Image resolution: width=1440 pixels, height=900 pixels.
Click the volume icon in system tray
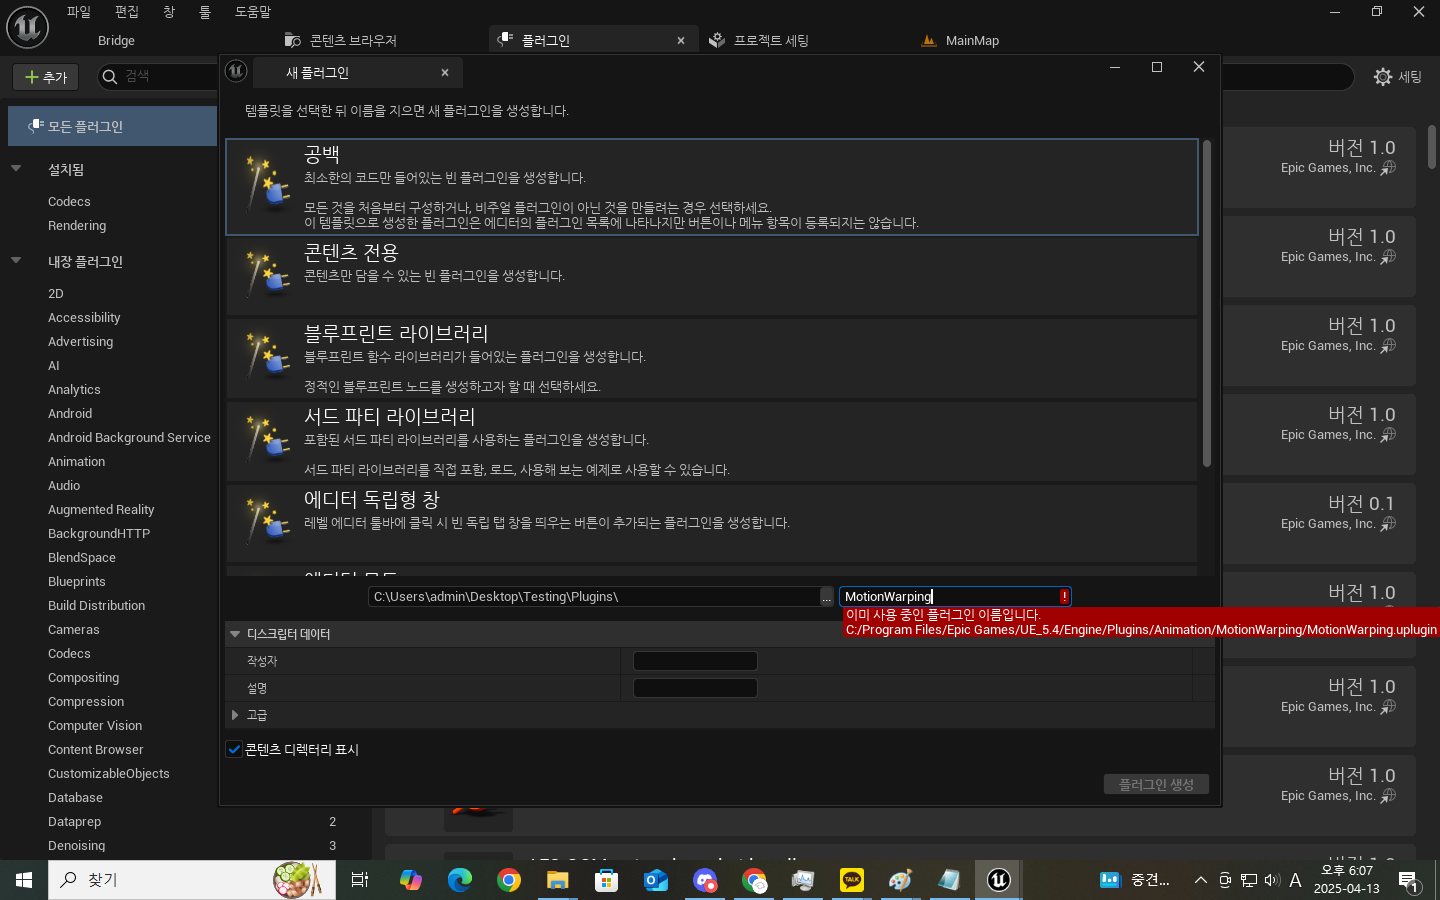coord(1272,880)
